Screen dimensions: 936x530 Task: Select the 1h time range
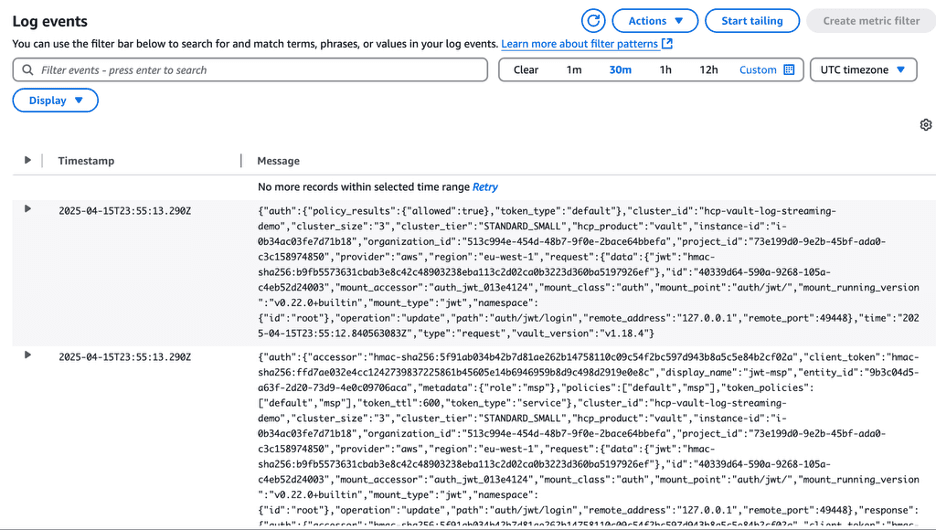coord(665,70)
